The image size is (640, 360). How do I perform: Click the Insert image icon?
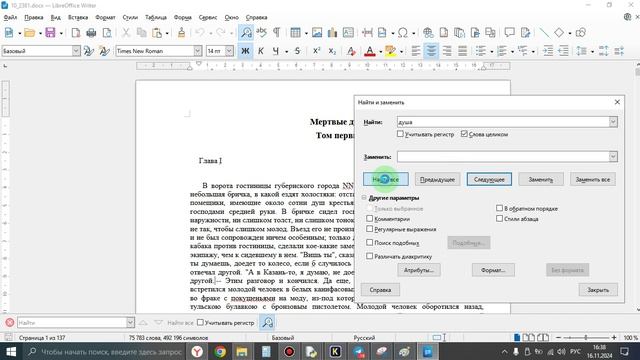pyautogui.click(x=317, y=33)
